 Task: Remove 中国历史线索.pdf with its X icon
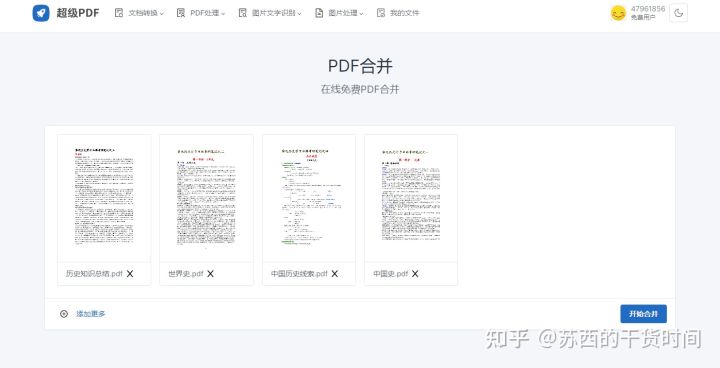pos(335,274)
